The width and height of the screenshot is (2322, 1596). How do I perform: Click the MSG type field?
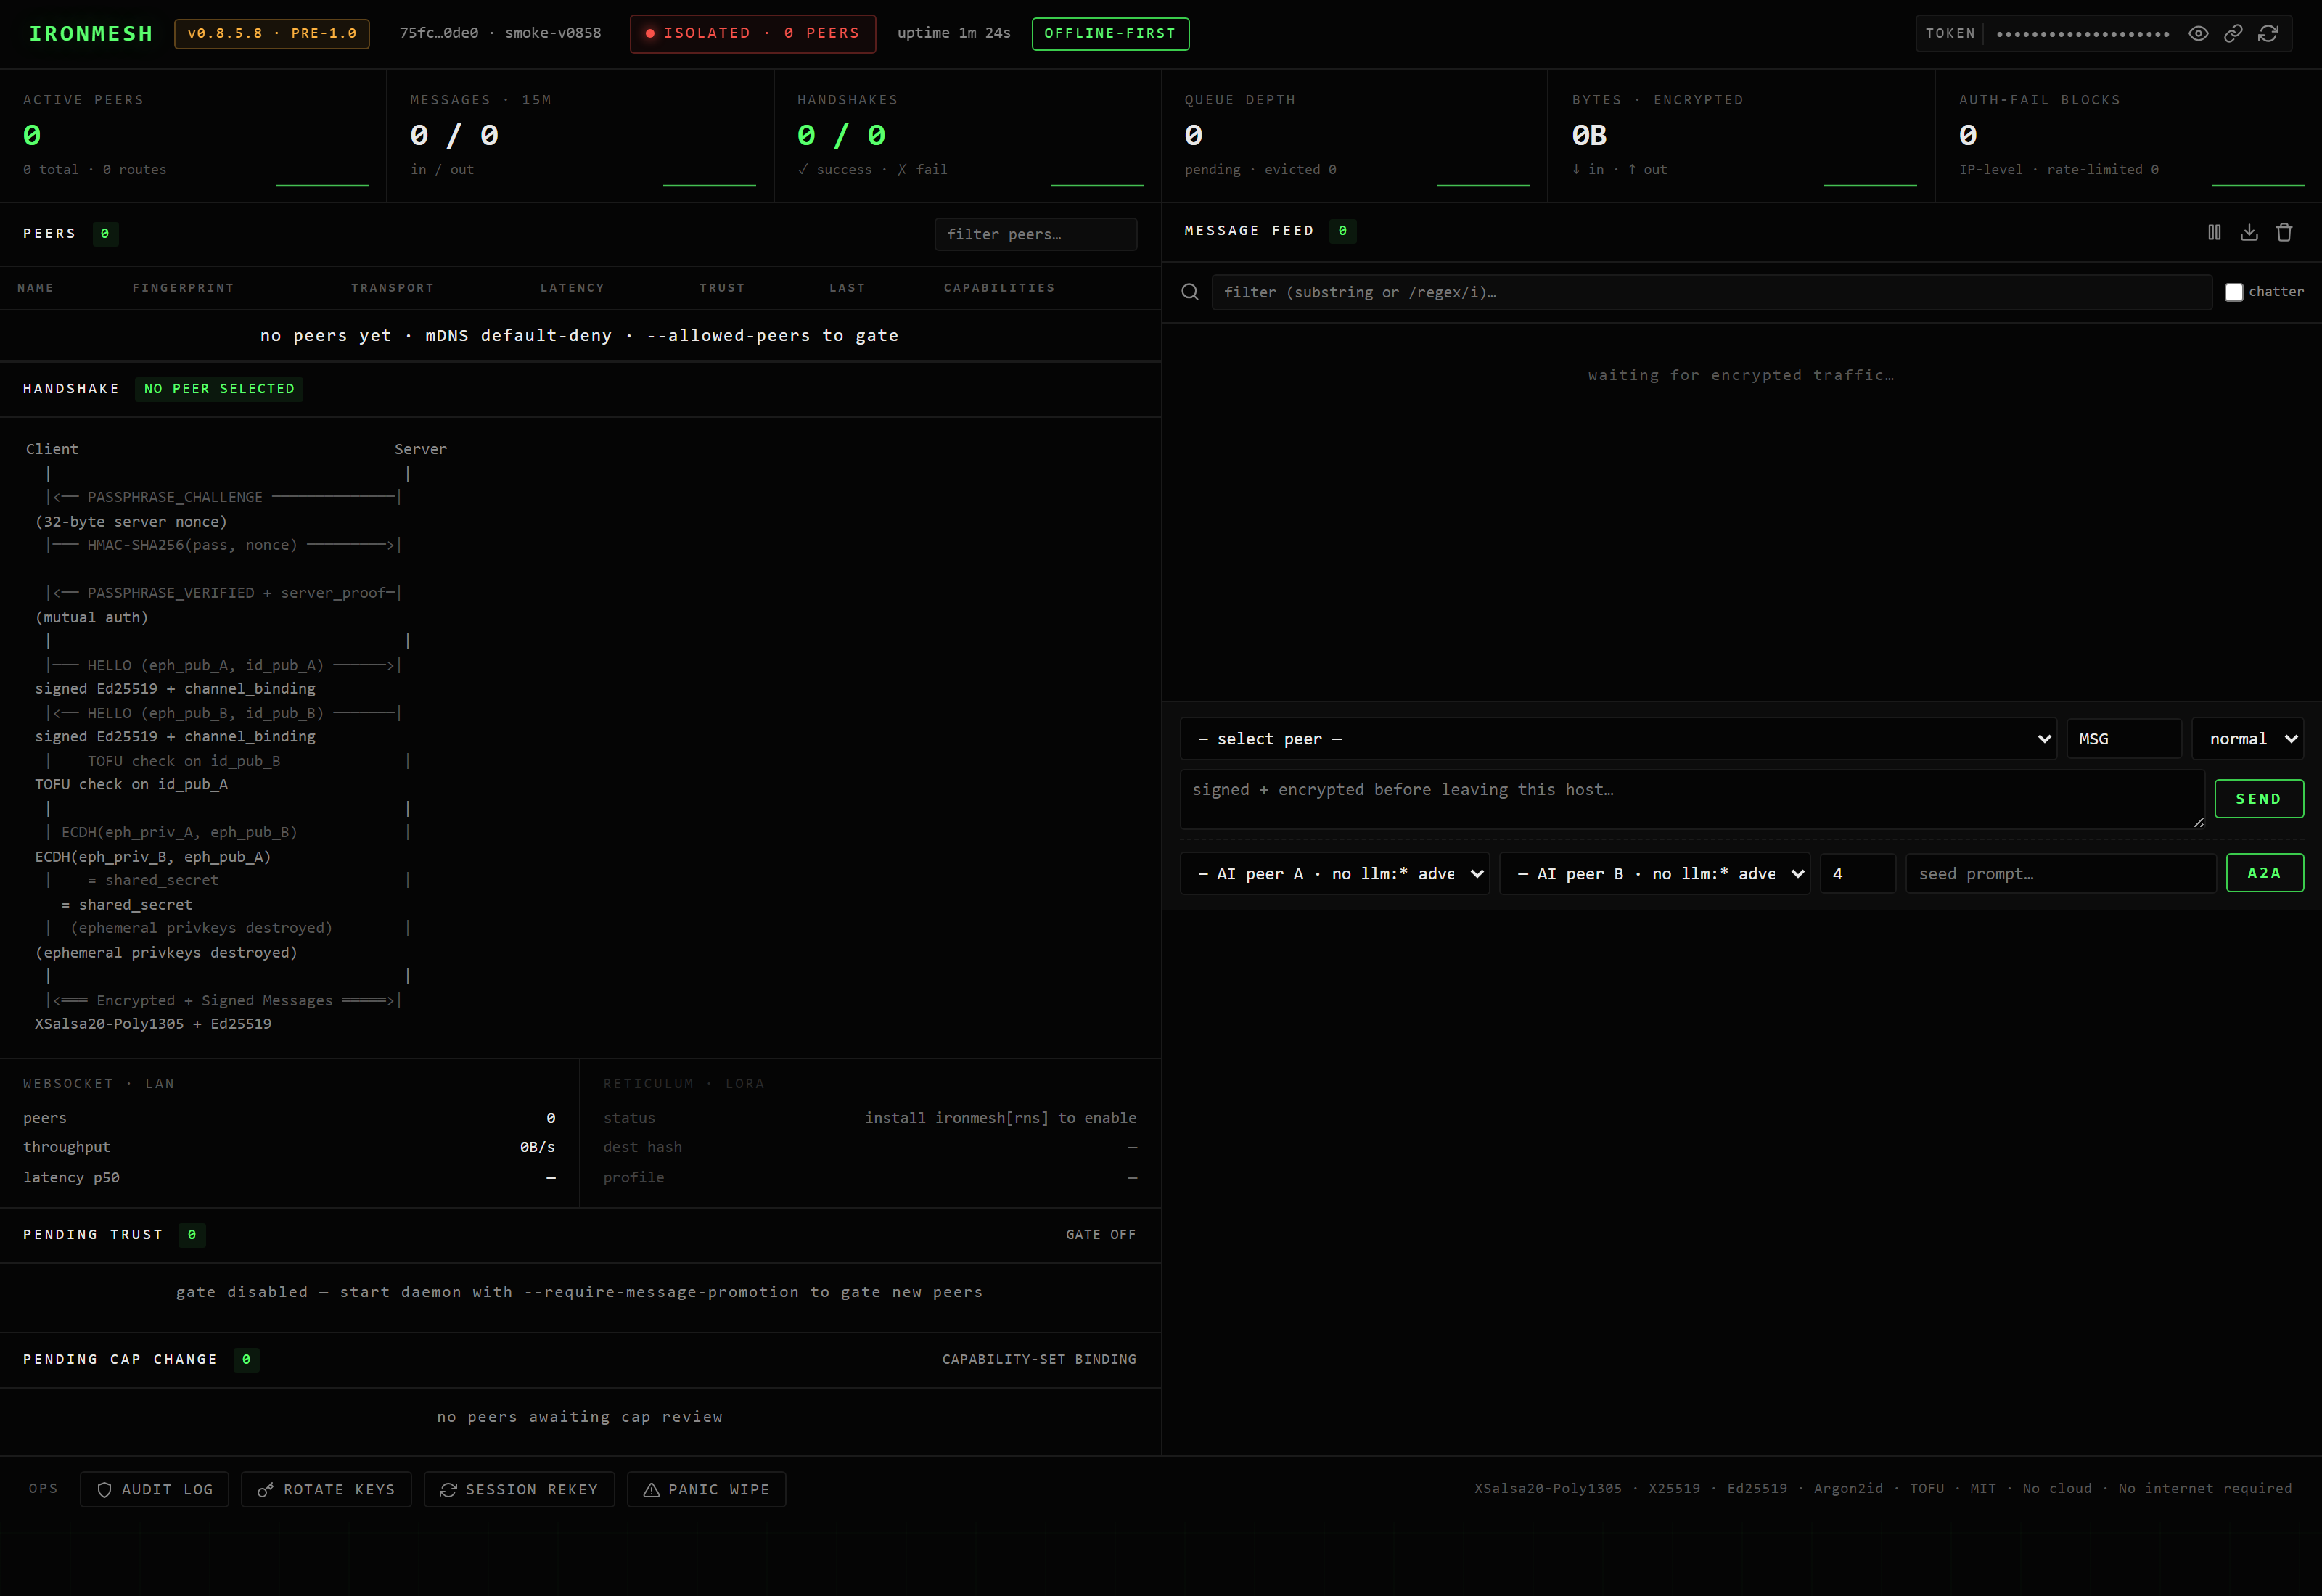click(x=2124, y=739)
